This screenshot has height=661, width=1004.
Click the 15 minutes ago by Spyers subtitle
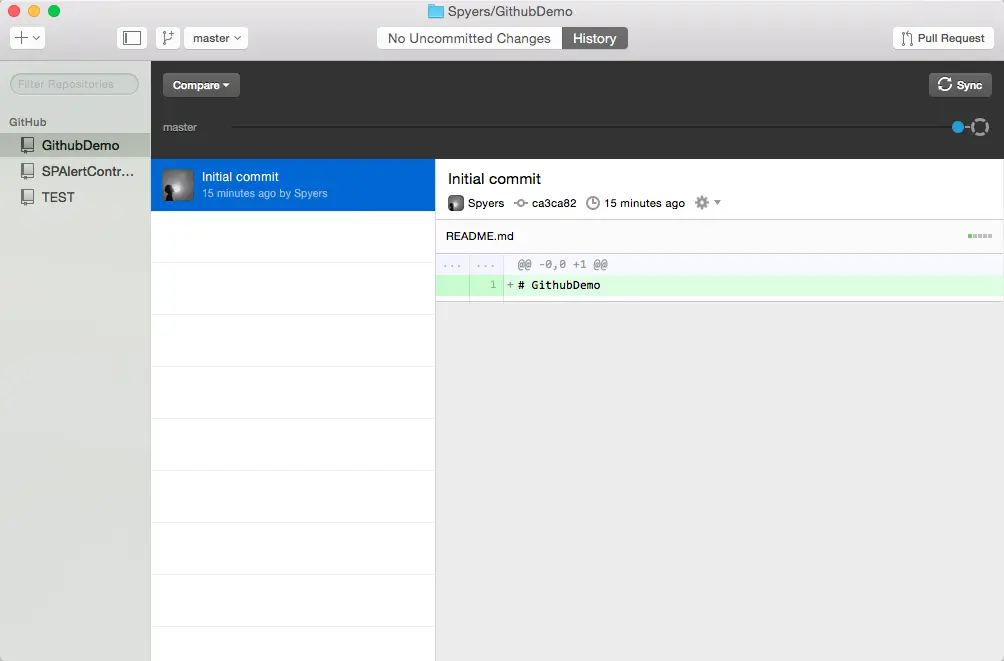point(264,193)
